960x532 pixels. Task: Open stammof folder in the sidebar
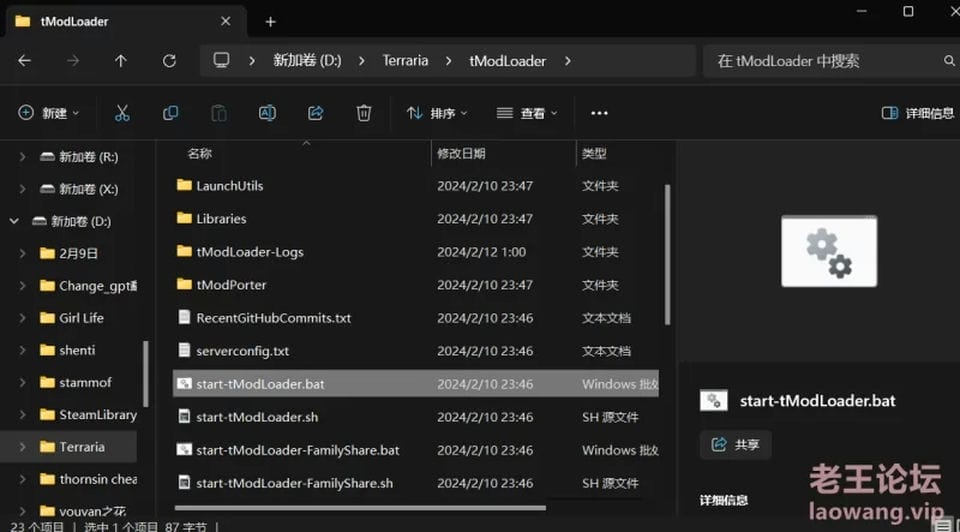coord(84,383)
